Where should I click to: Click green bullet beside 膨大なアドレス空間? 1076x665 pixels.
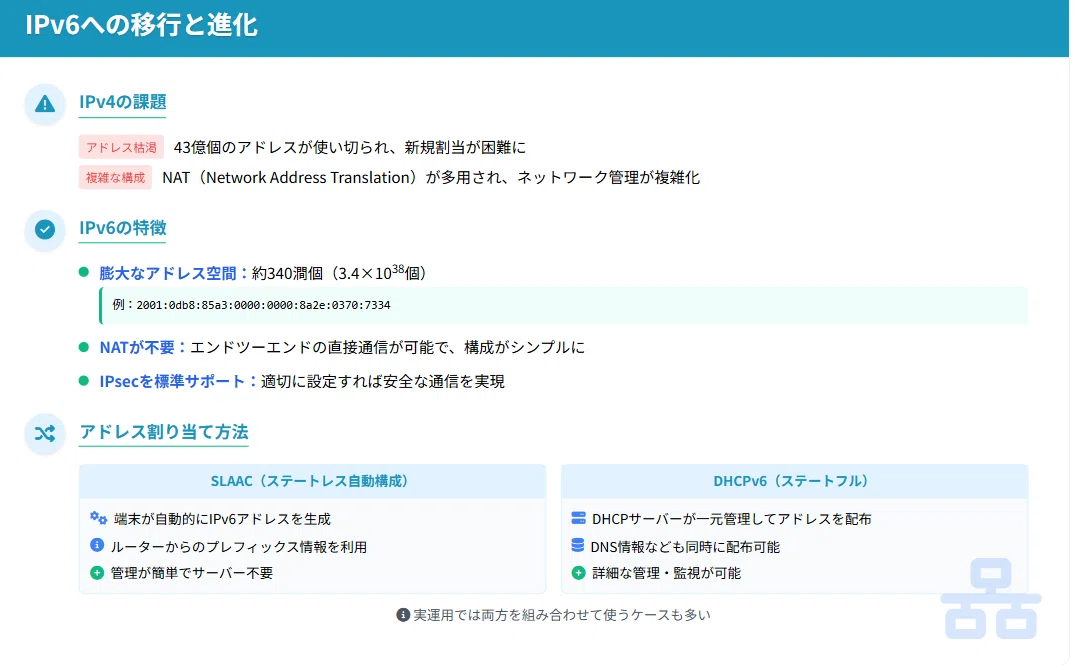[x=84, y=272]
